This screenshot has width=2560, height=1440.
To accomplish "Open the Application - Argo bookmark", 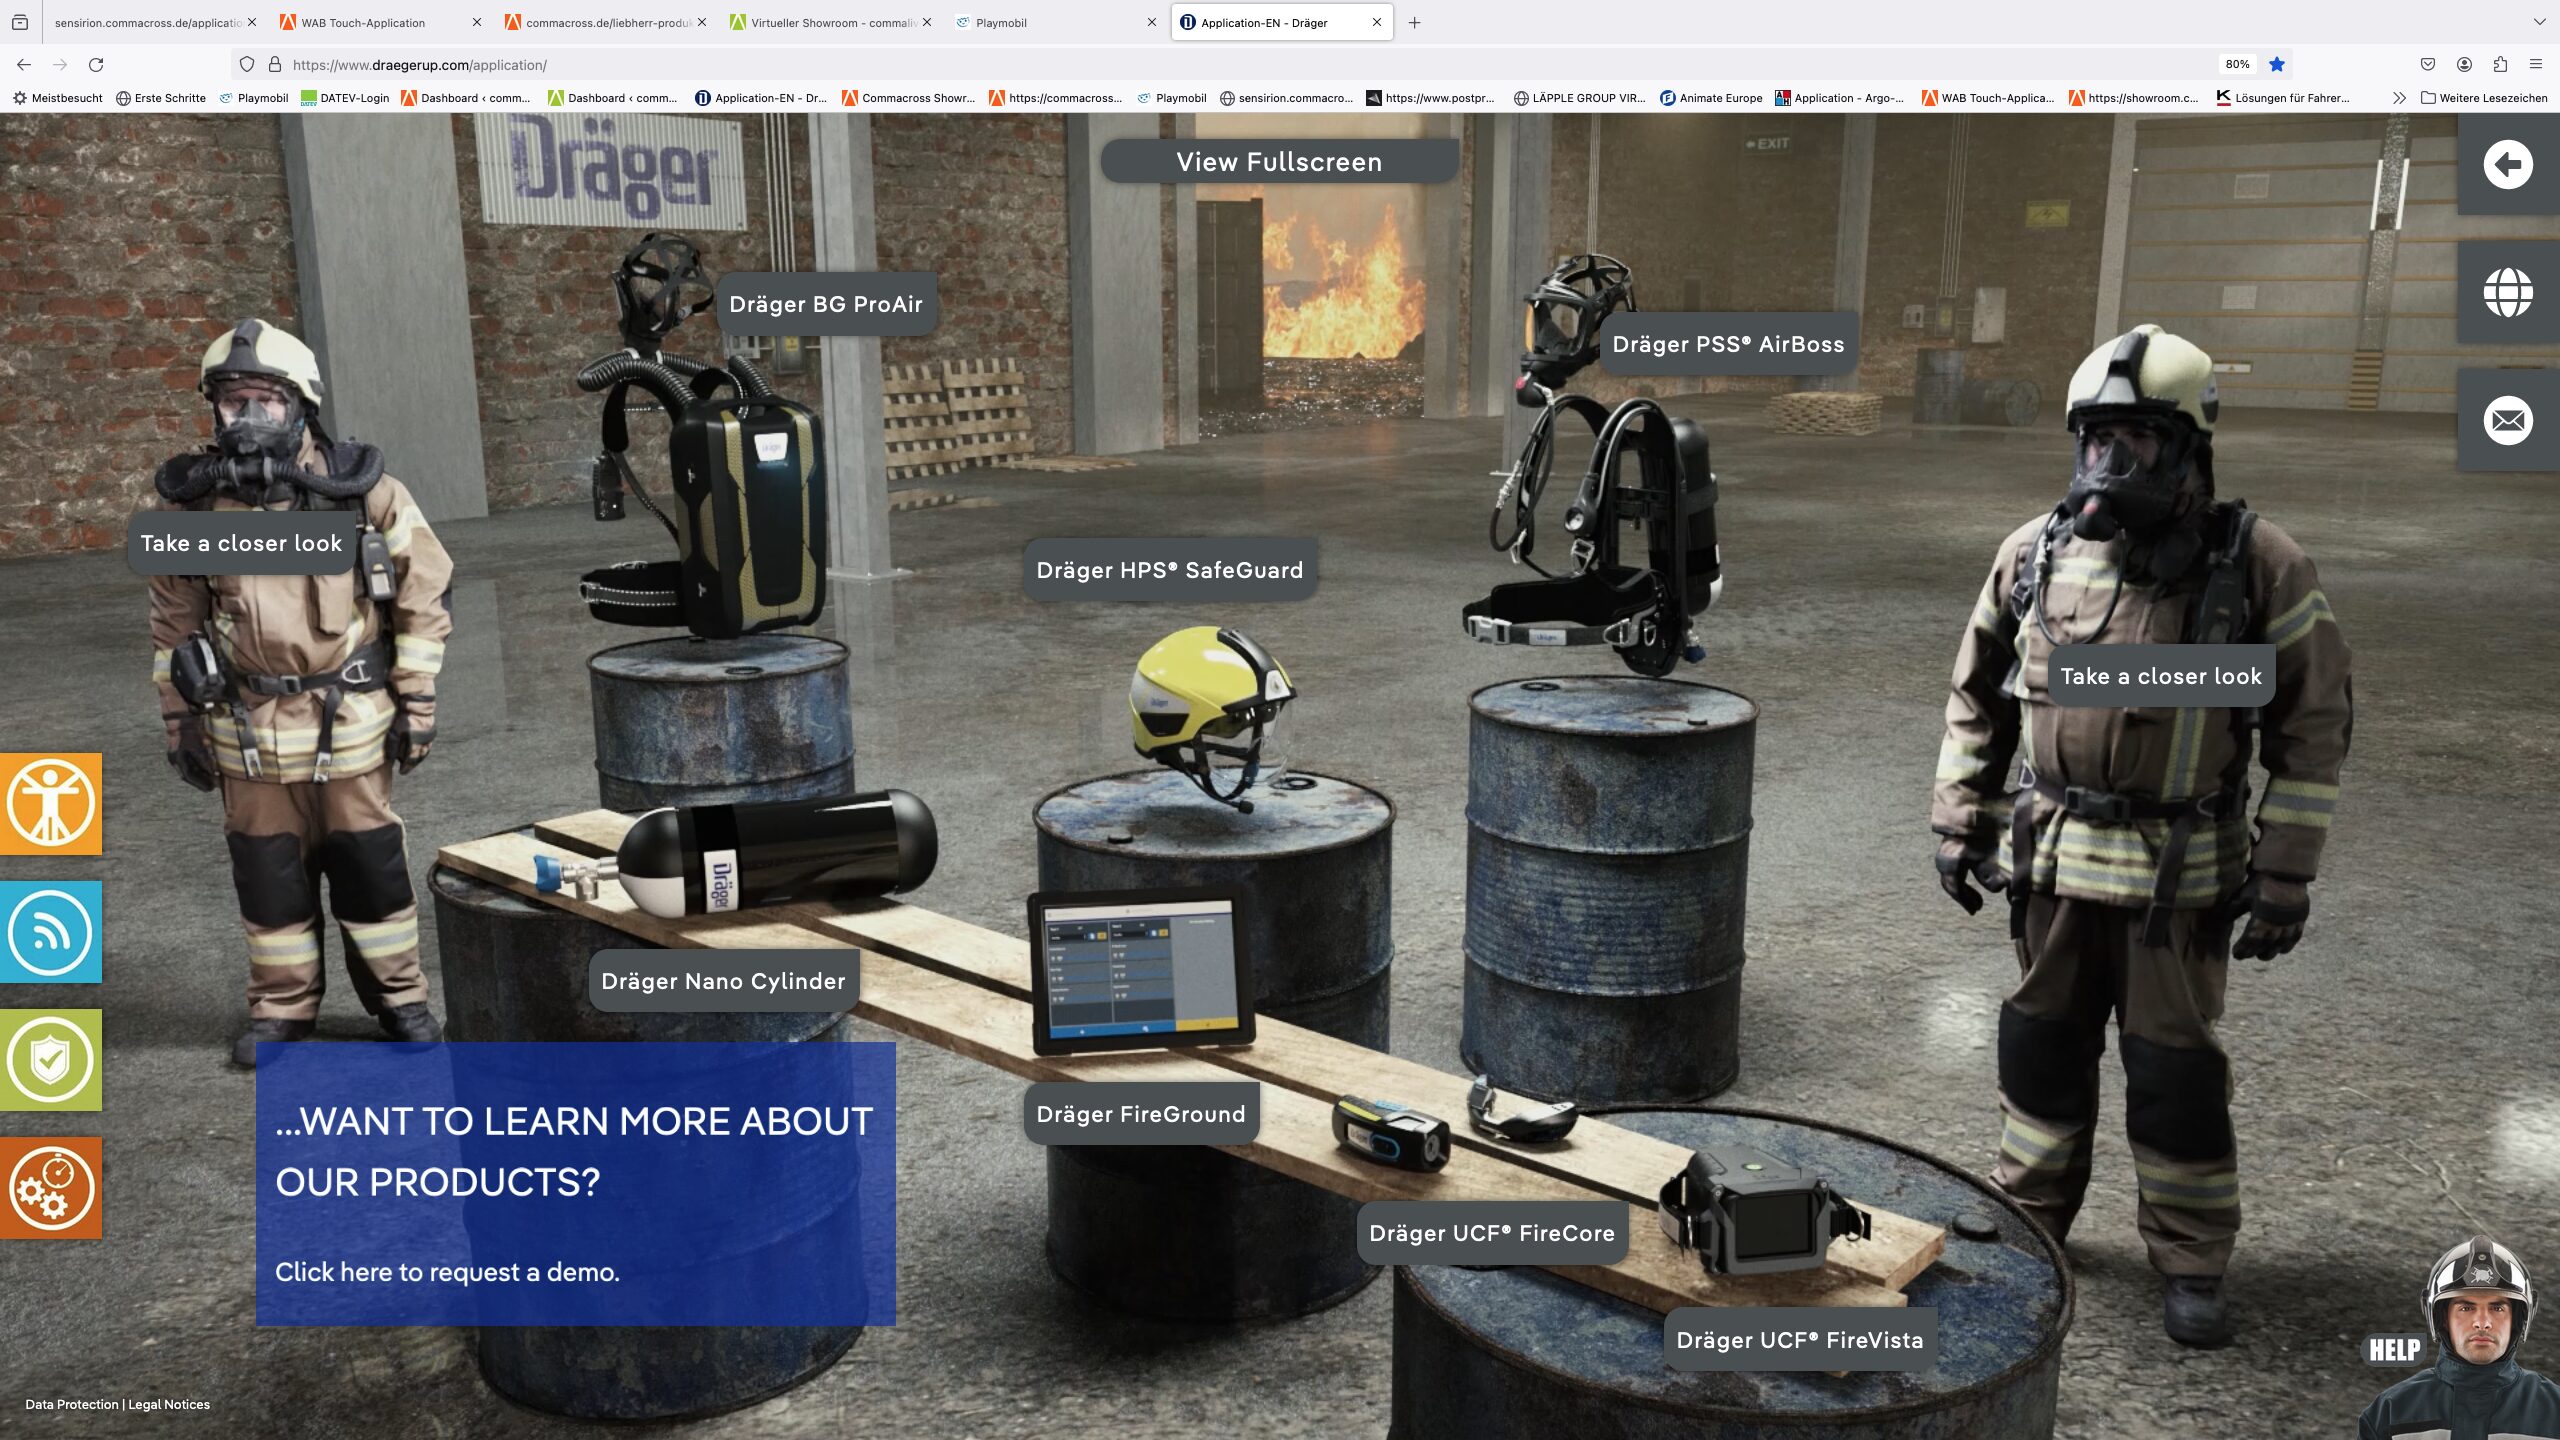I will (1839, 98).
